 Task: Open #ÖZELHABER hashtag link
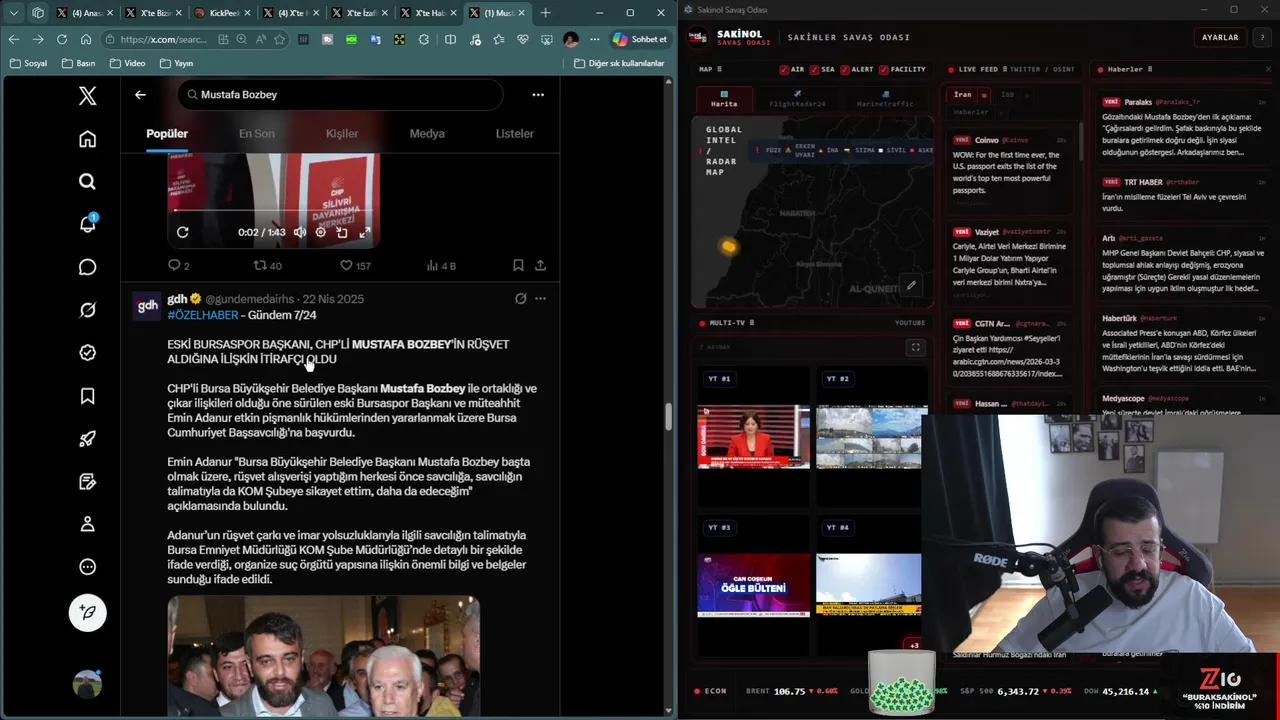pyautogui.click(x=203, y=315)
